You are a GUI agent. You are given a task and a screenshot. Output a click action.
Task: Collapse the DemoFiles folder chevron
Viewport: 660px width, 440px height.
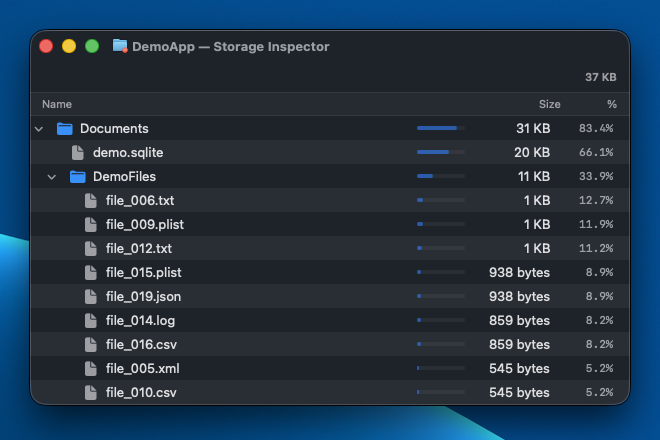coord(52,177)
